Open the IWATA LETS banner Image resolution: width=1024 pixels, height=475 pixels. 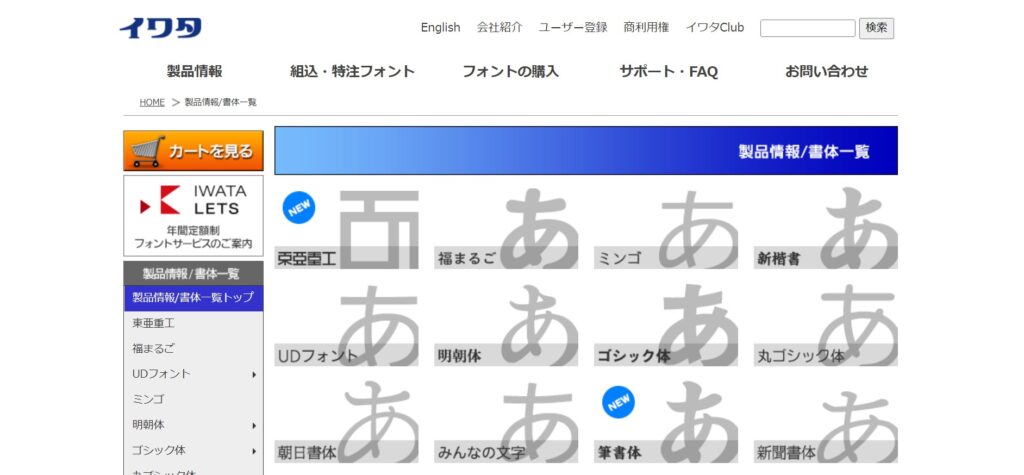click(x=193, y=216)
